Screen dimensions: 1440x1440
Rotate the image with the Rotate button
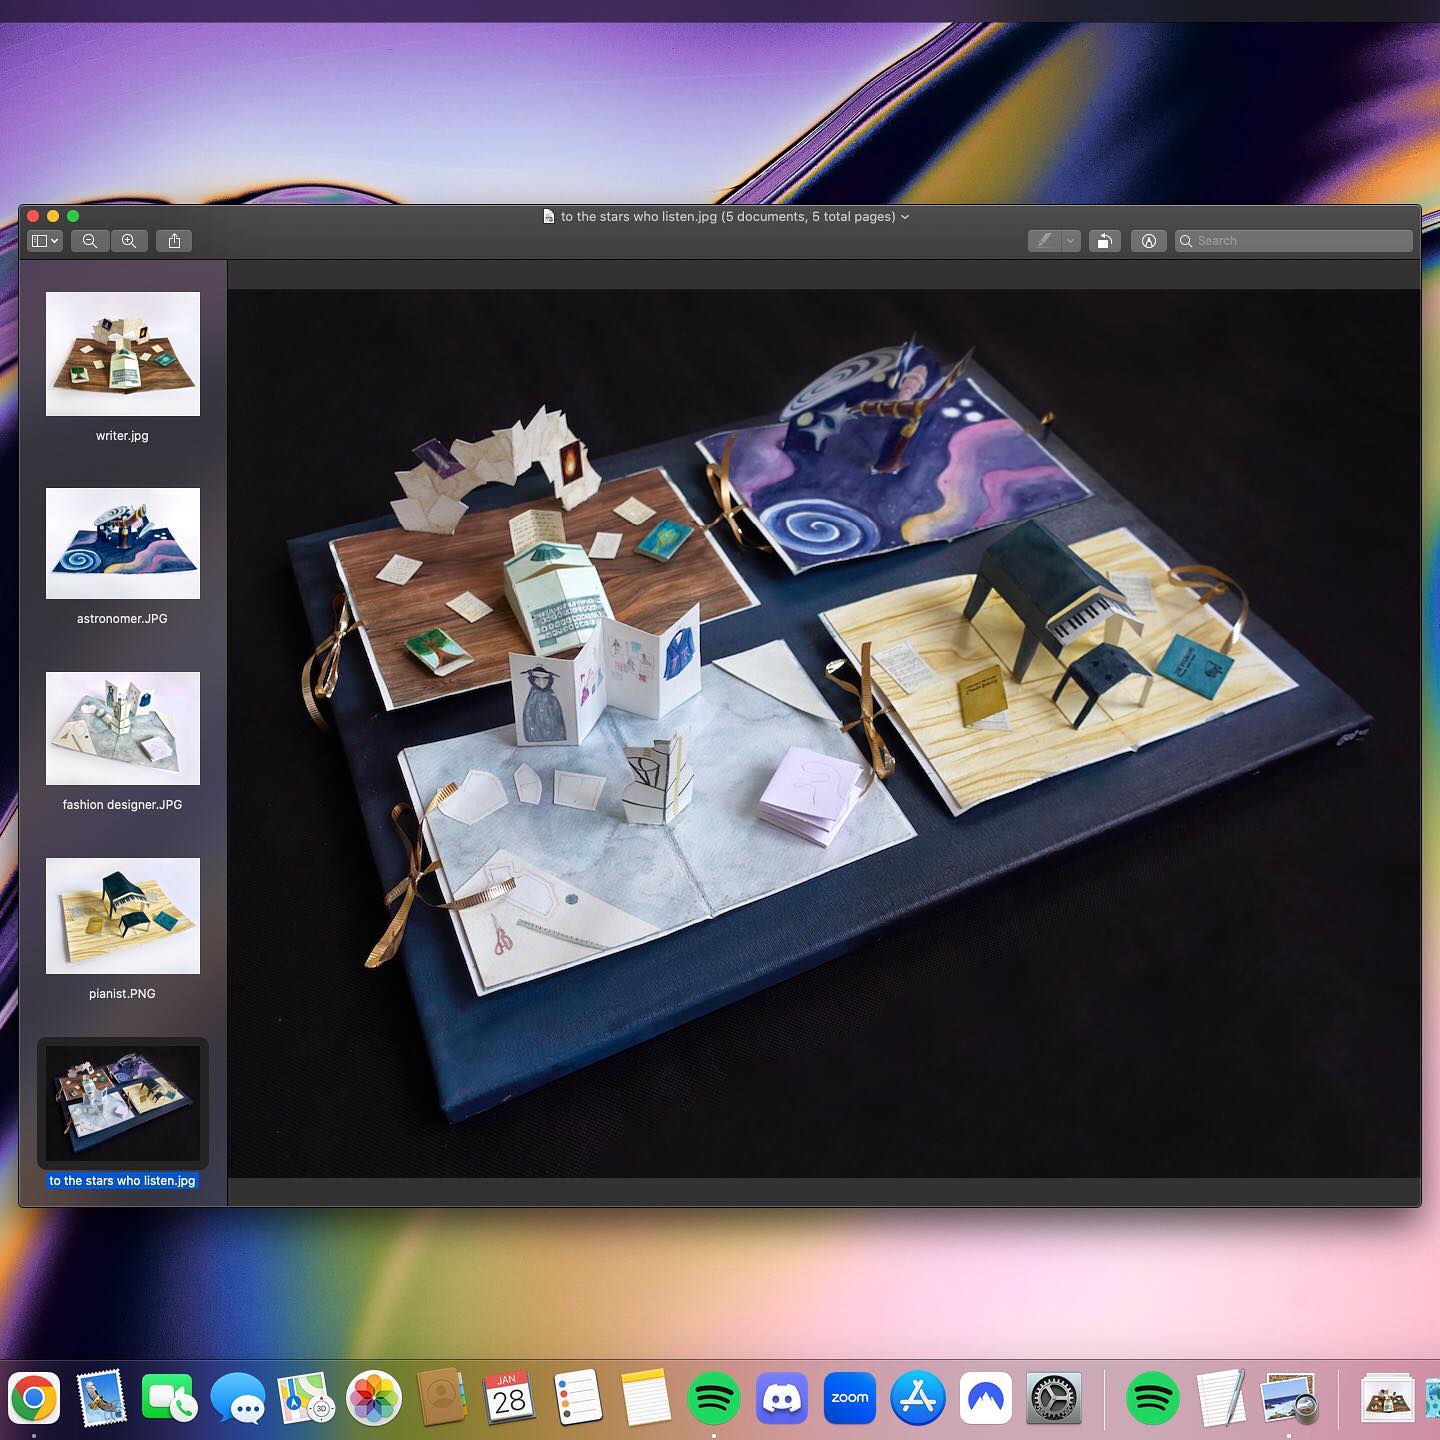(1104, 241)
